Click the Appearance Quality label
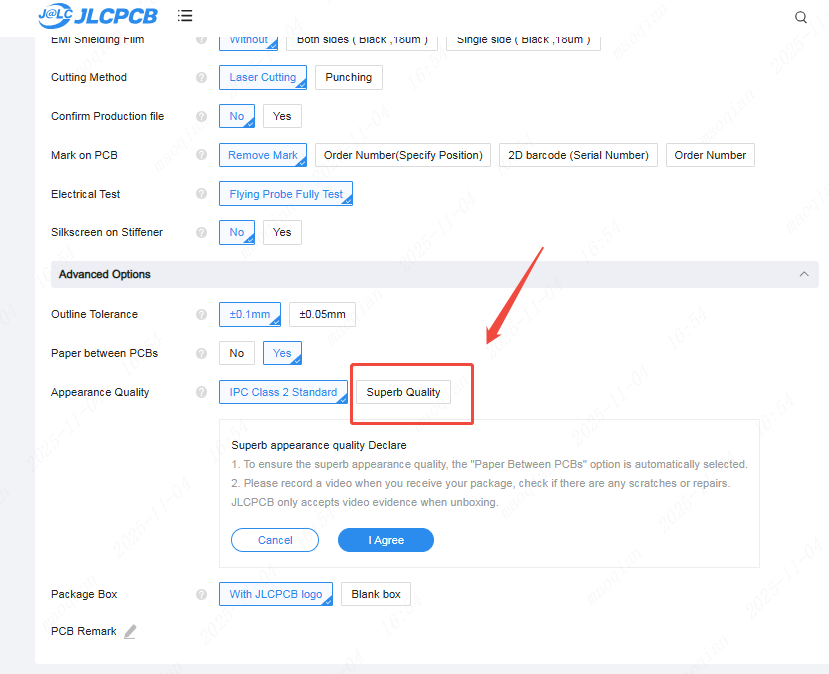 (100, 392)
